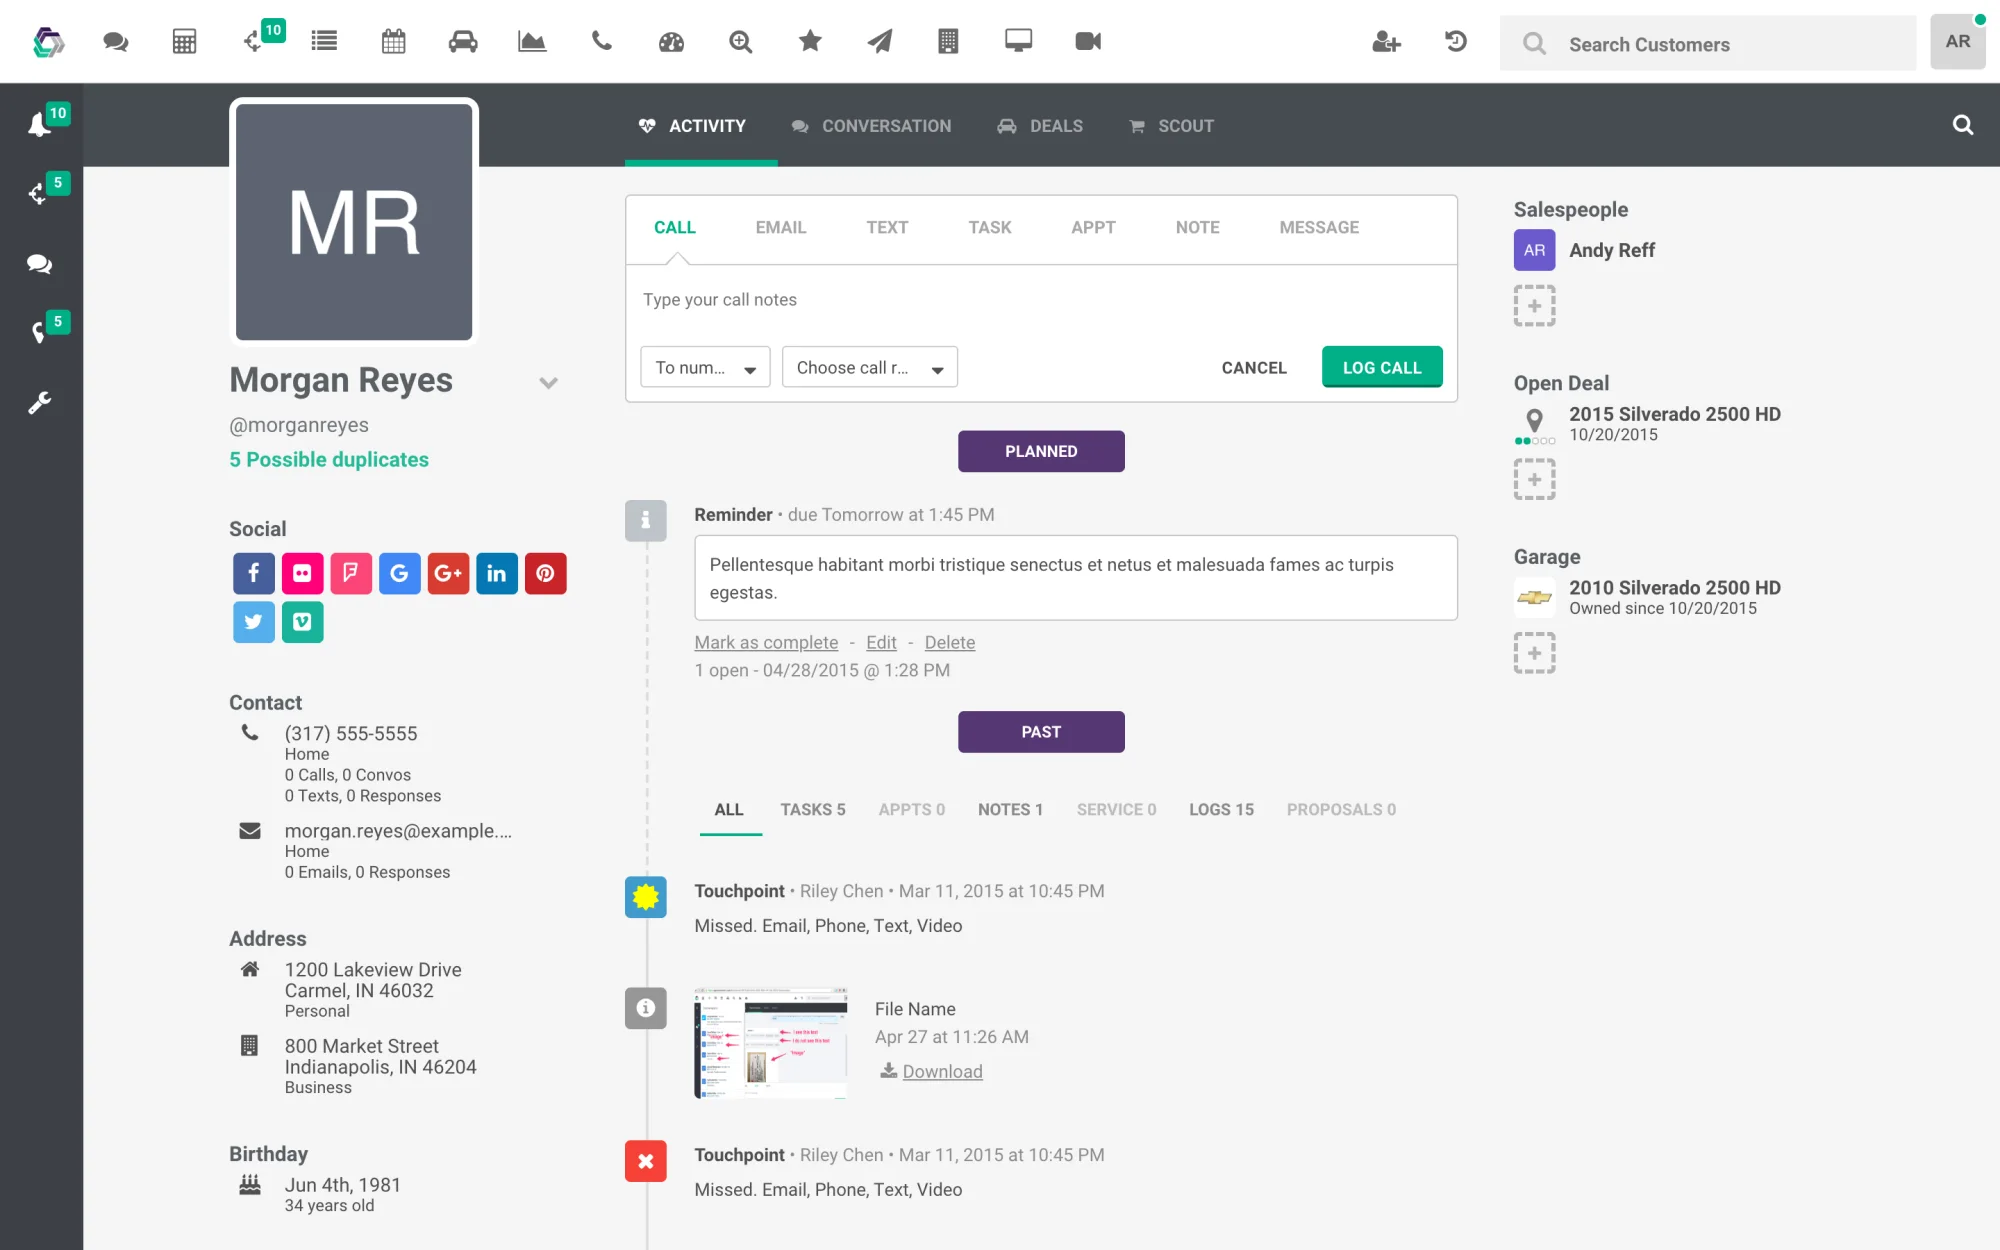Click Mark as complete link
The height and width of the screenshot is (1250, 2000).
point(766,643)
